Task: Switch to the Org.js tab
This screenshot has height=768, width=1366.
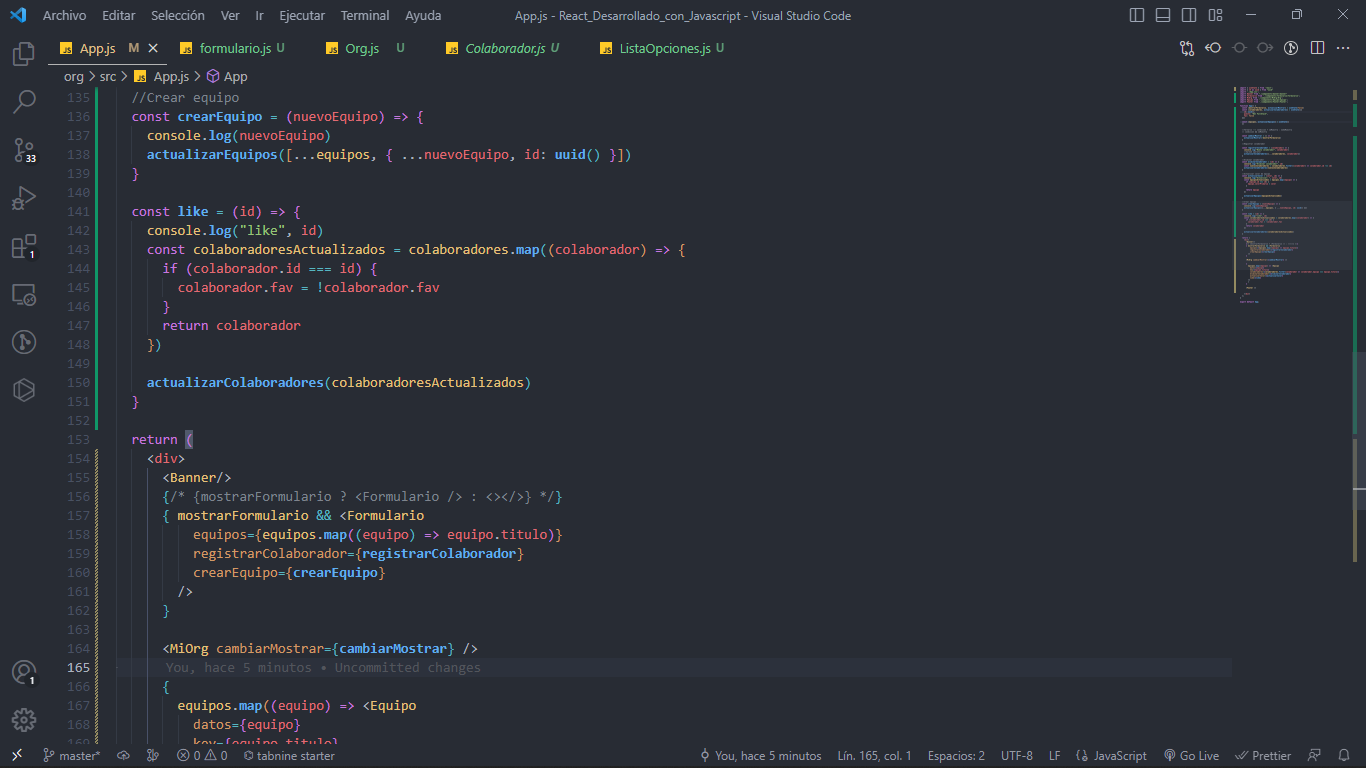Action: pyautogui.click(x=362, y=48)
